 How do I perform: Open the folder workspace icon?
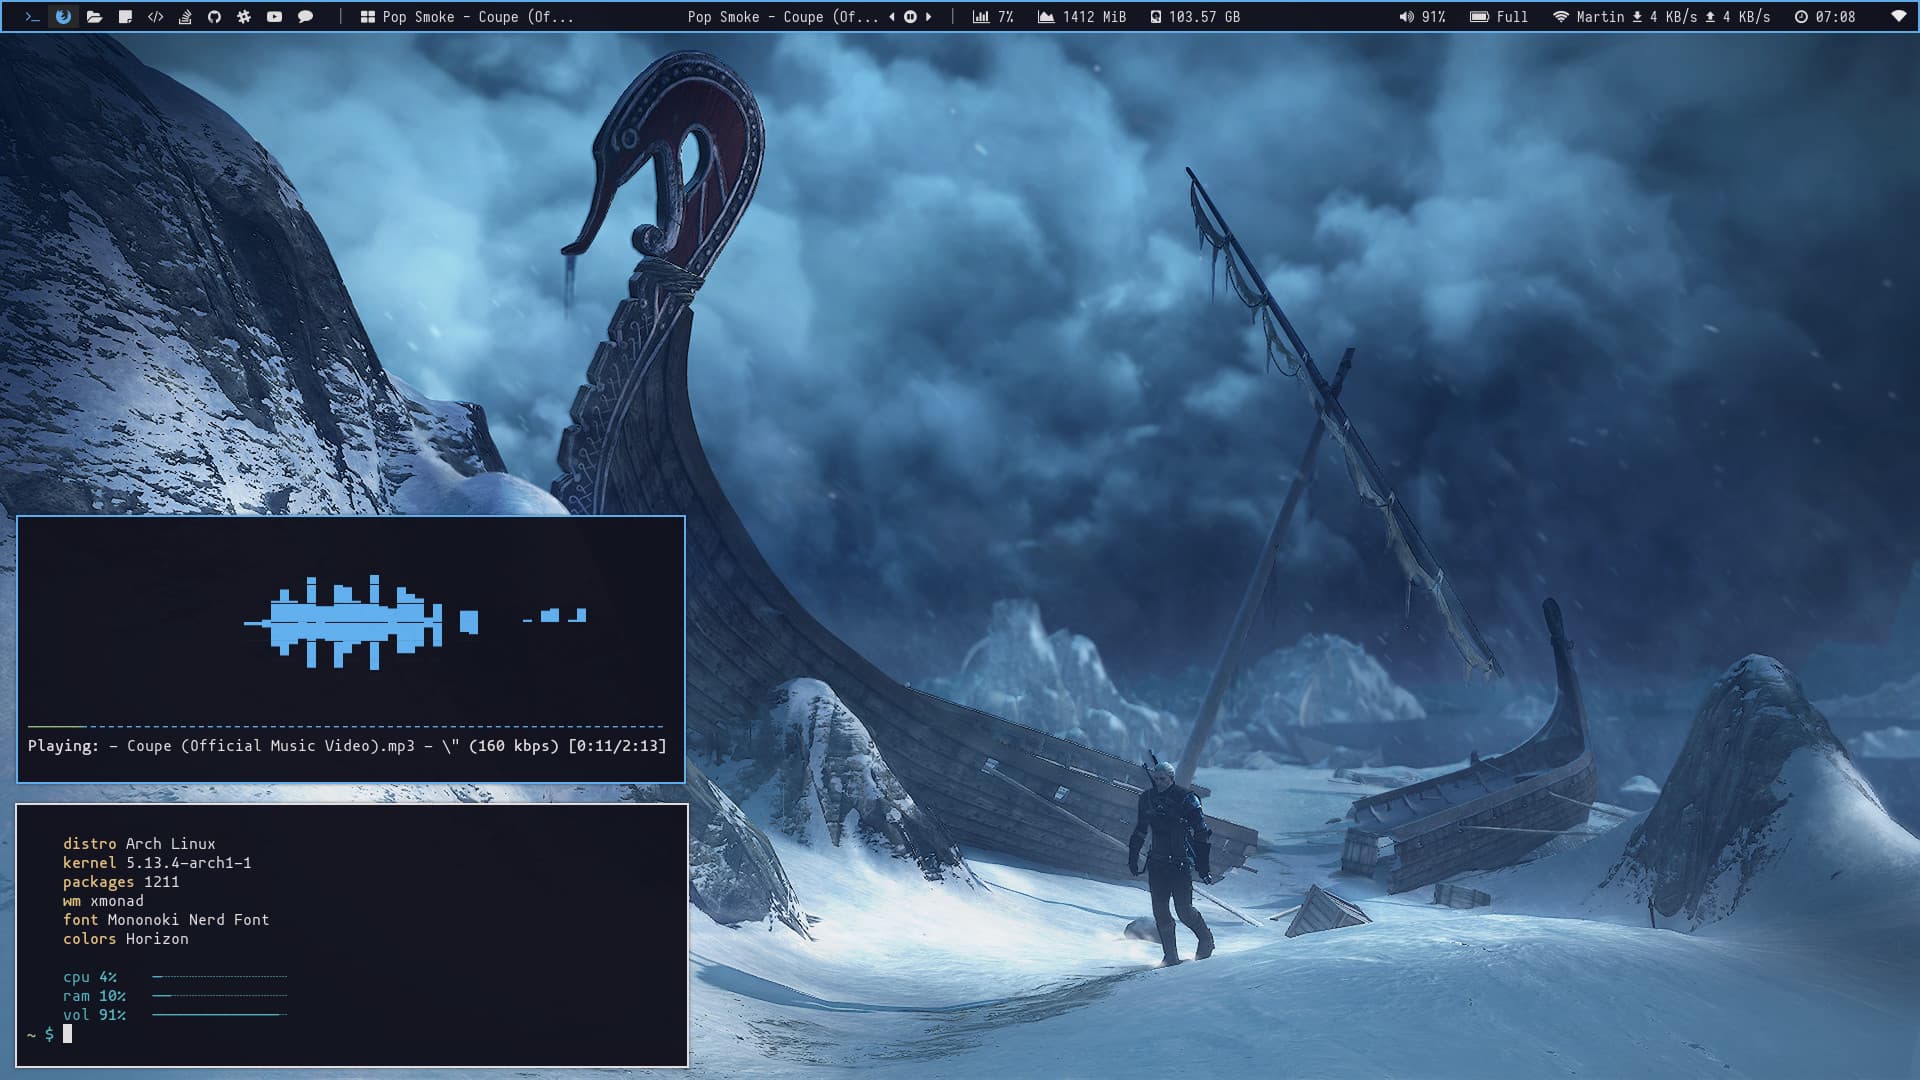(x=94, y=17)
